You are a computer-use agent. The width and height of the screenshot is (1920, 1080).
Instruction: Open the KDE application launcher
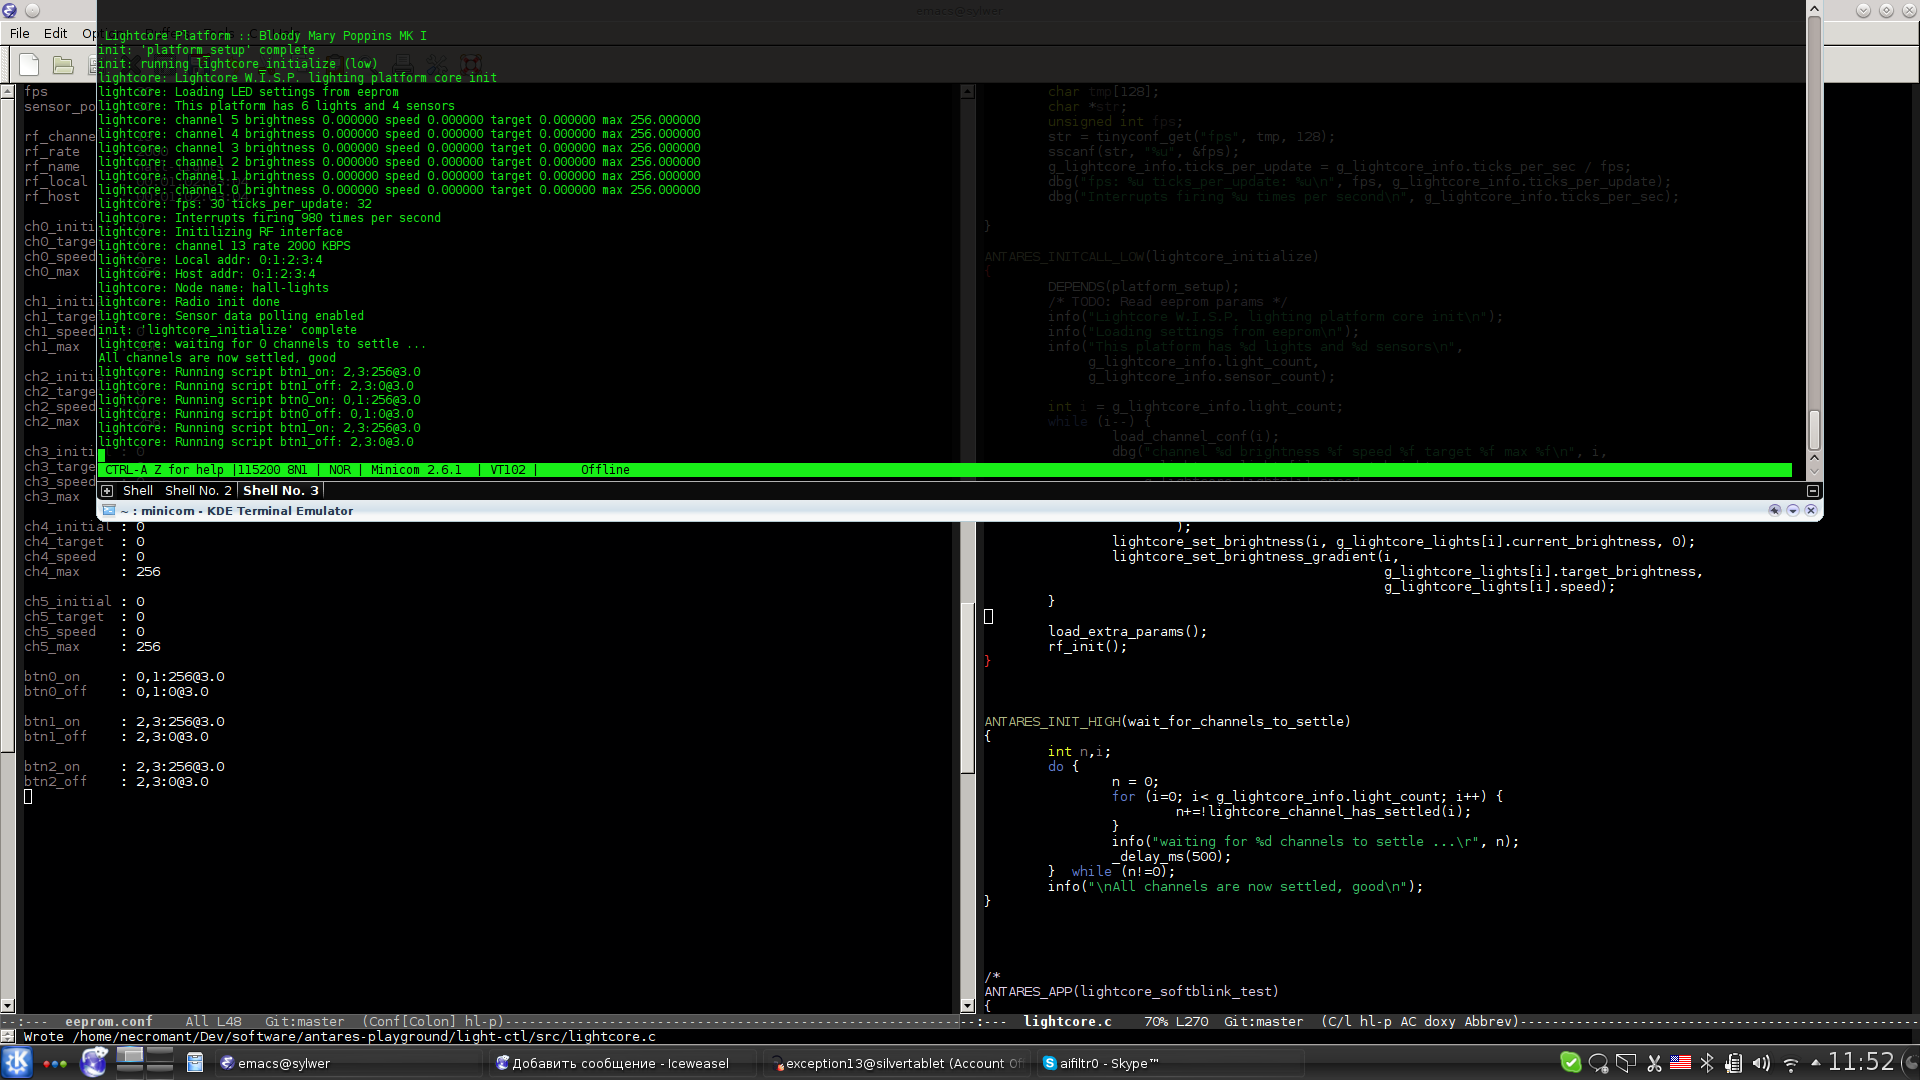coord(17,1063)
